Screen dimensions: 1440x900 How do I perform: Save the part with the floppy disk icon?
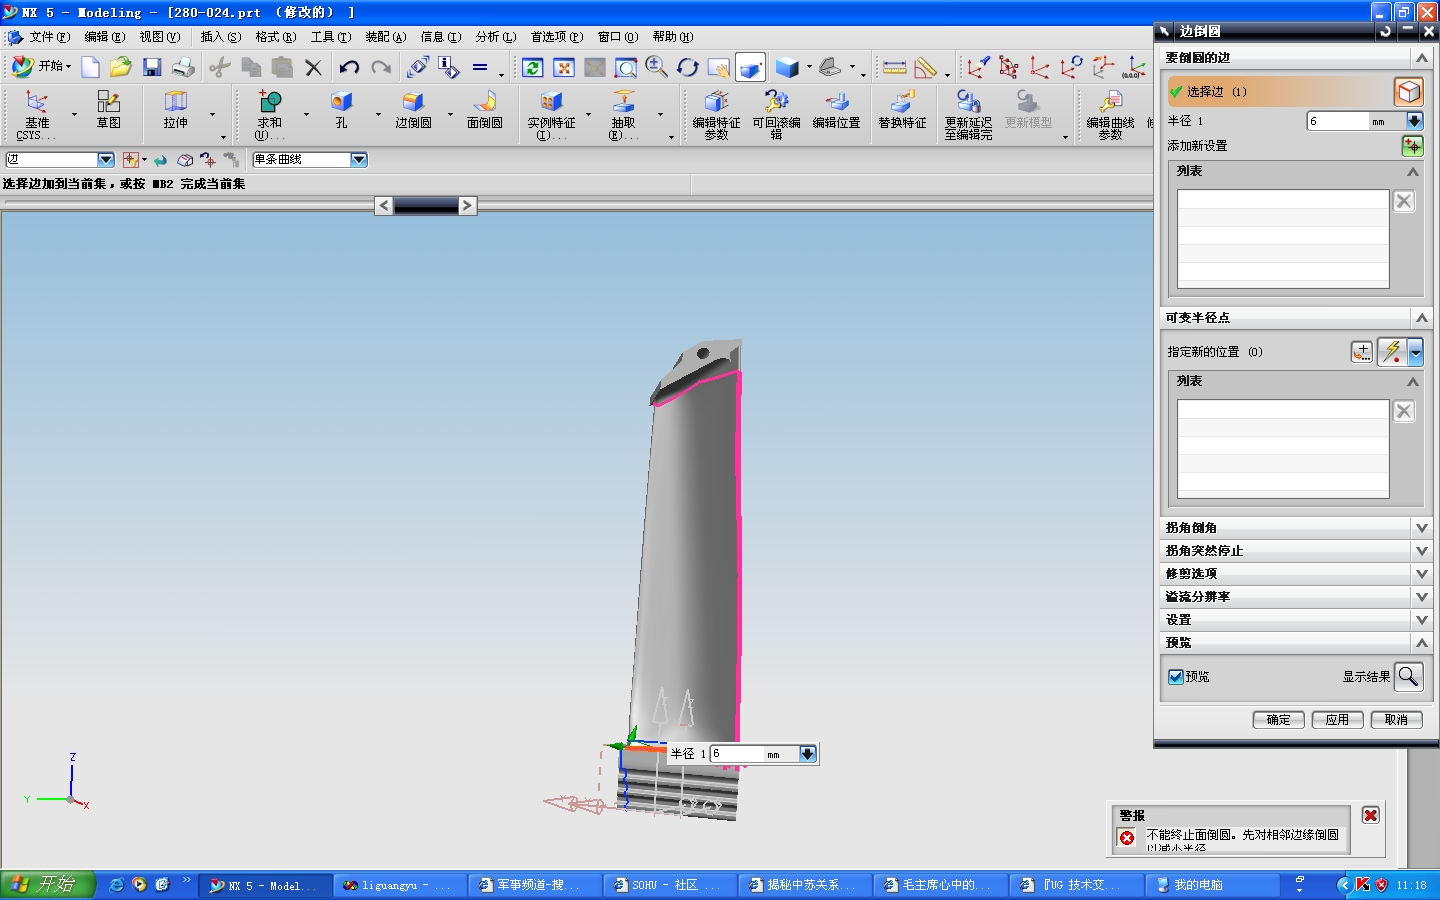[x=152, y=67]
